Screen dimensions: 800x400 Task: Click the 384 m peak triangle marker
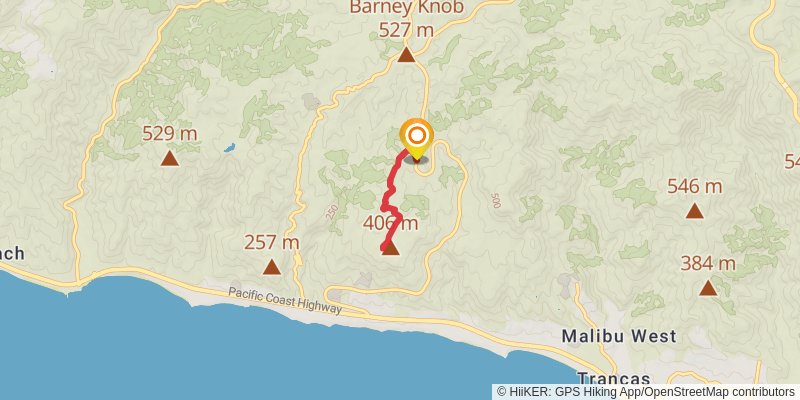(708, 288)
